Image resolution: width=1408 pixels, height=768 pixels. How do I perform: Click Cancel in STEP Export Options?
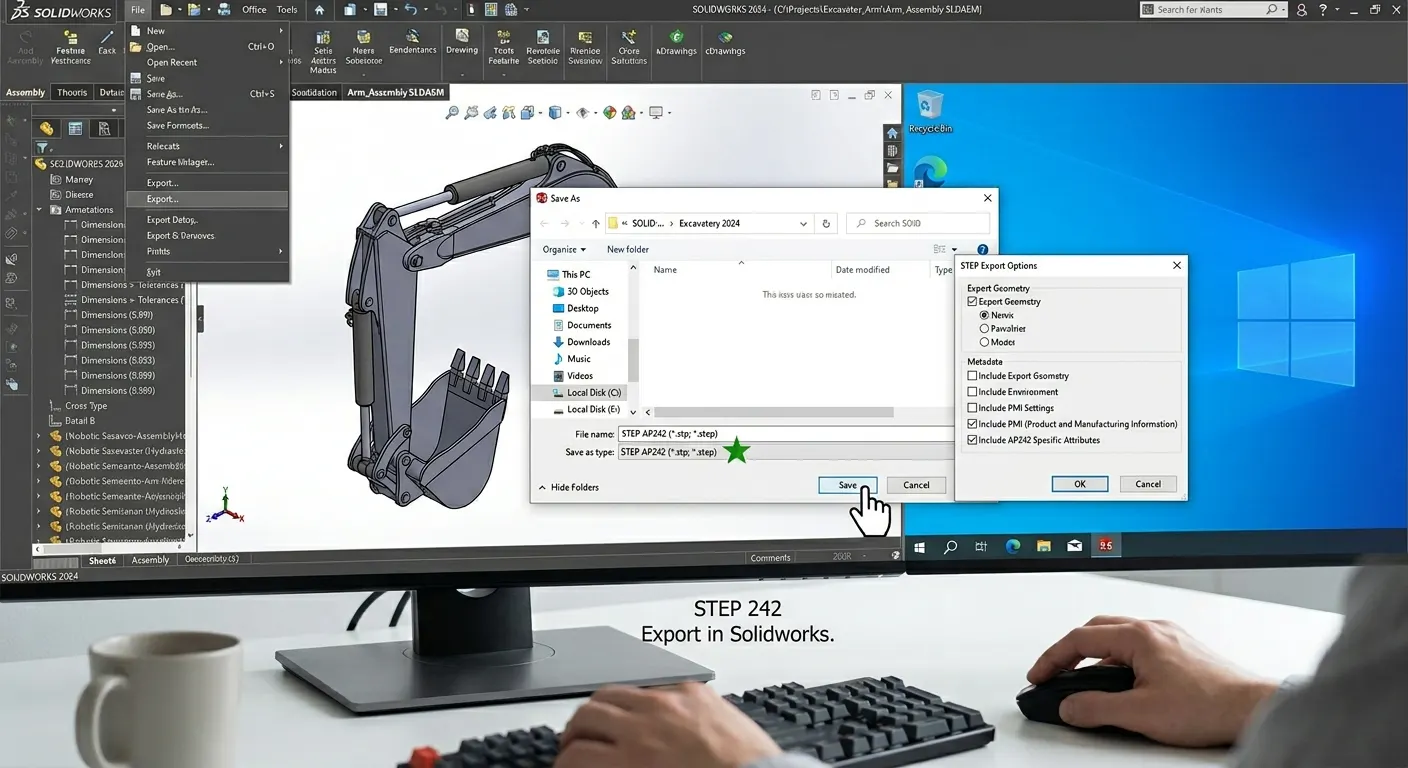1148,484
